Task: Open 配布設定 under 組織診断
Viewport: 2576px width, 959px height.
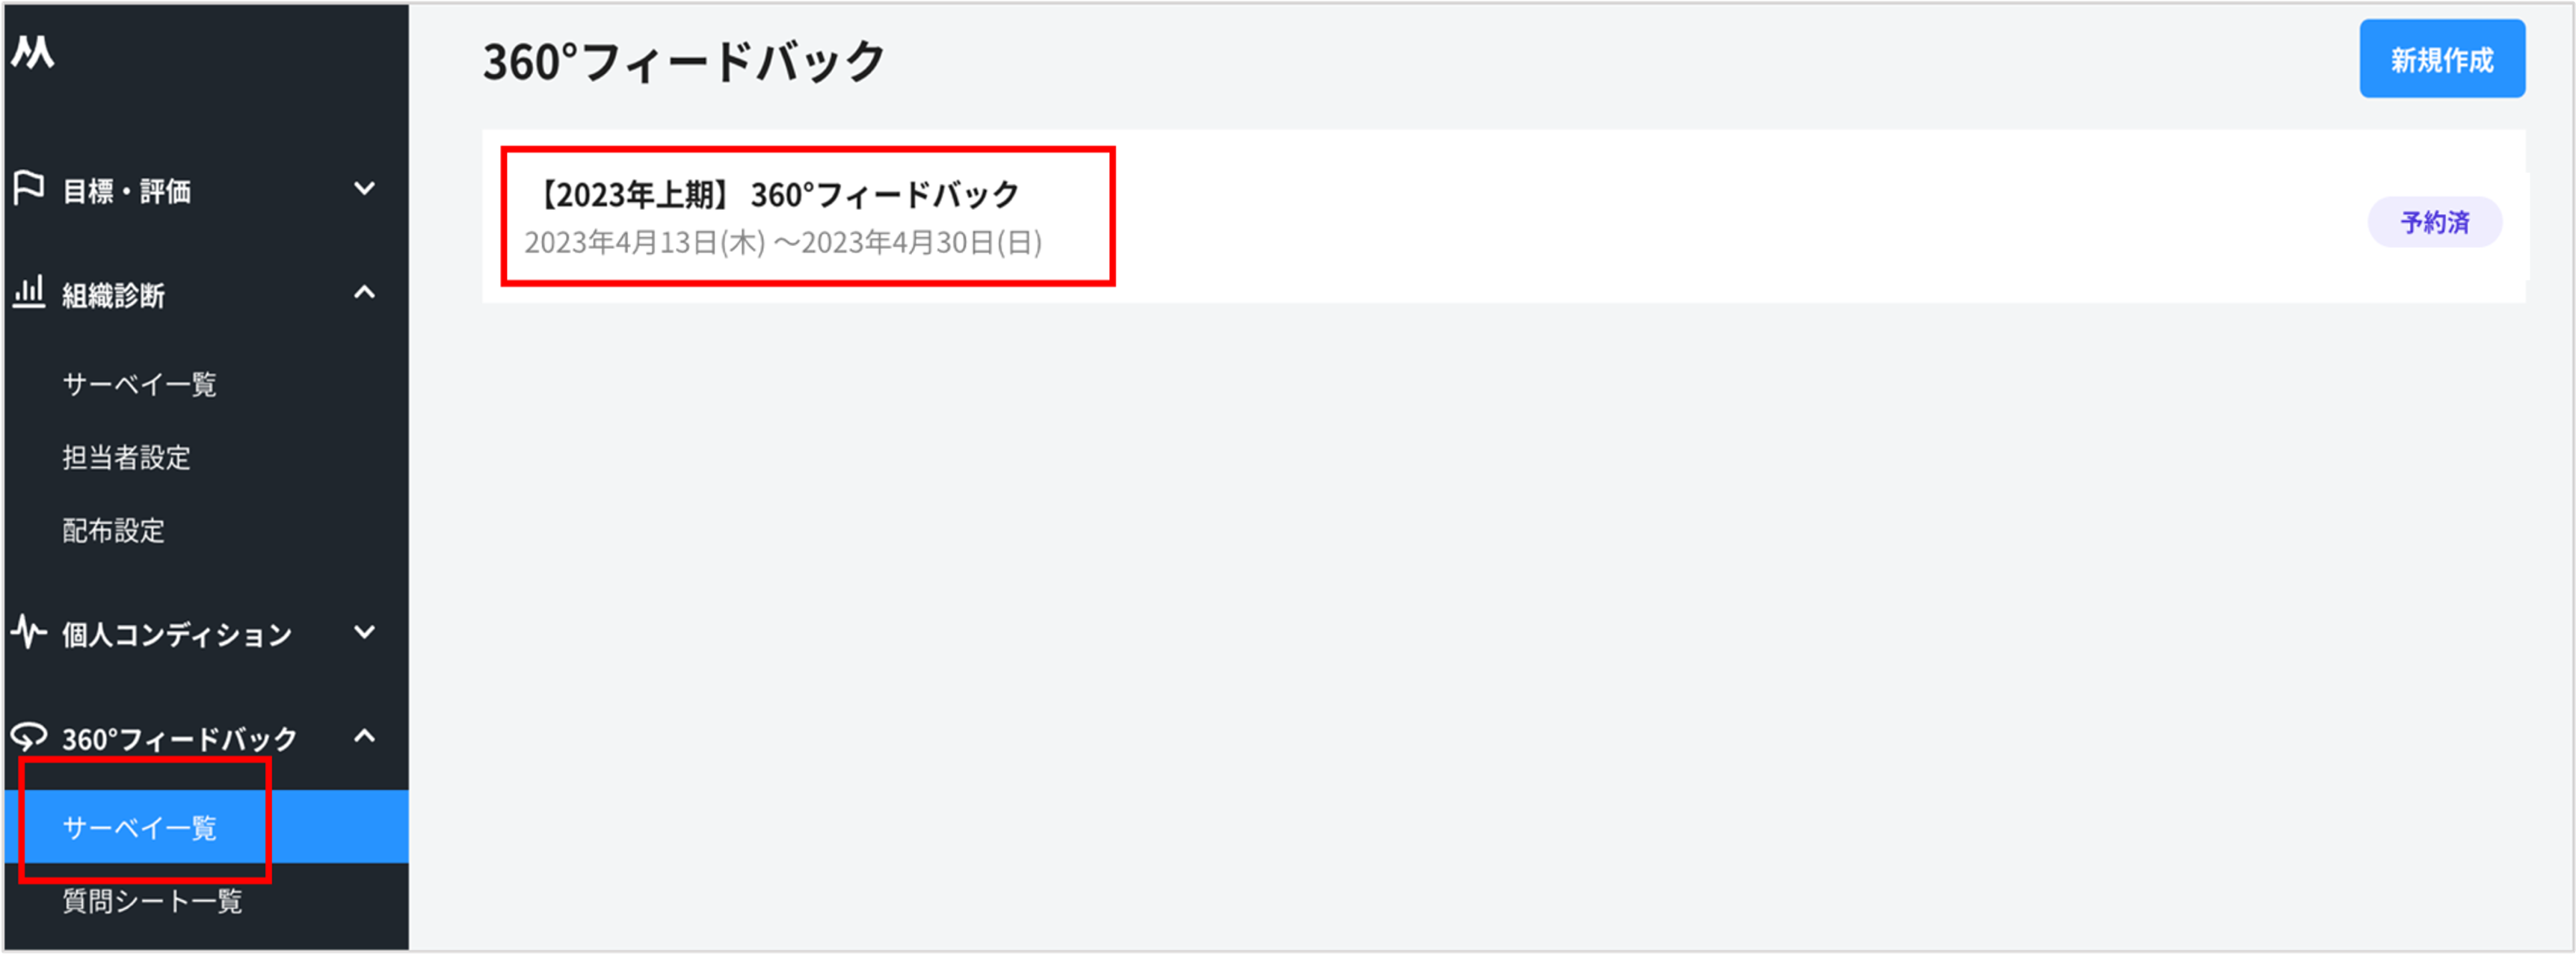Action: (113, 531)
